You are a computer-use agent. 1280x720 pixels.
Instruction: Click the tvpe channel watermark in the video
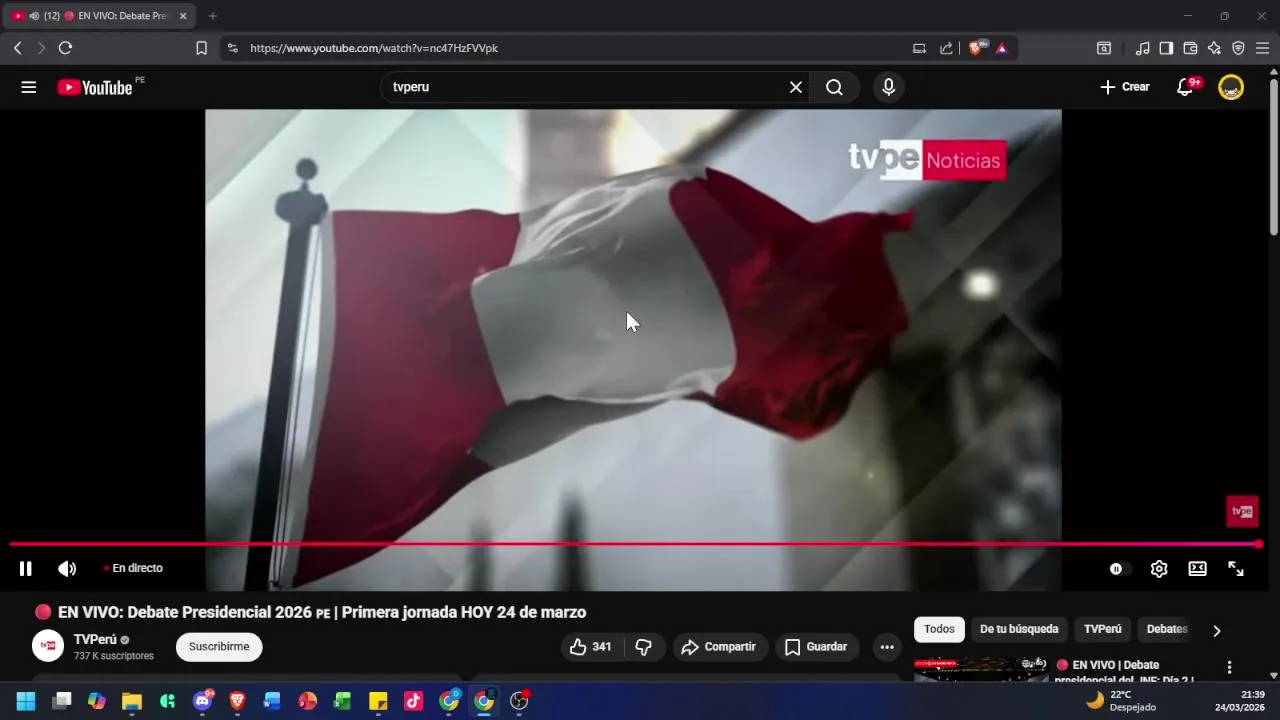point(1242,511)
